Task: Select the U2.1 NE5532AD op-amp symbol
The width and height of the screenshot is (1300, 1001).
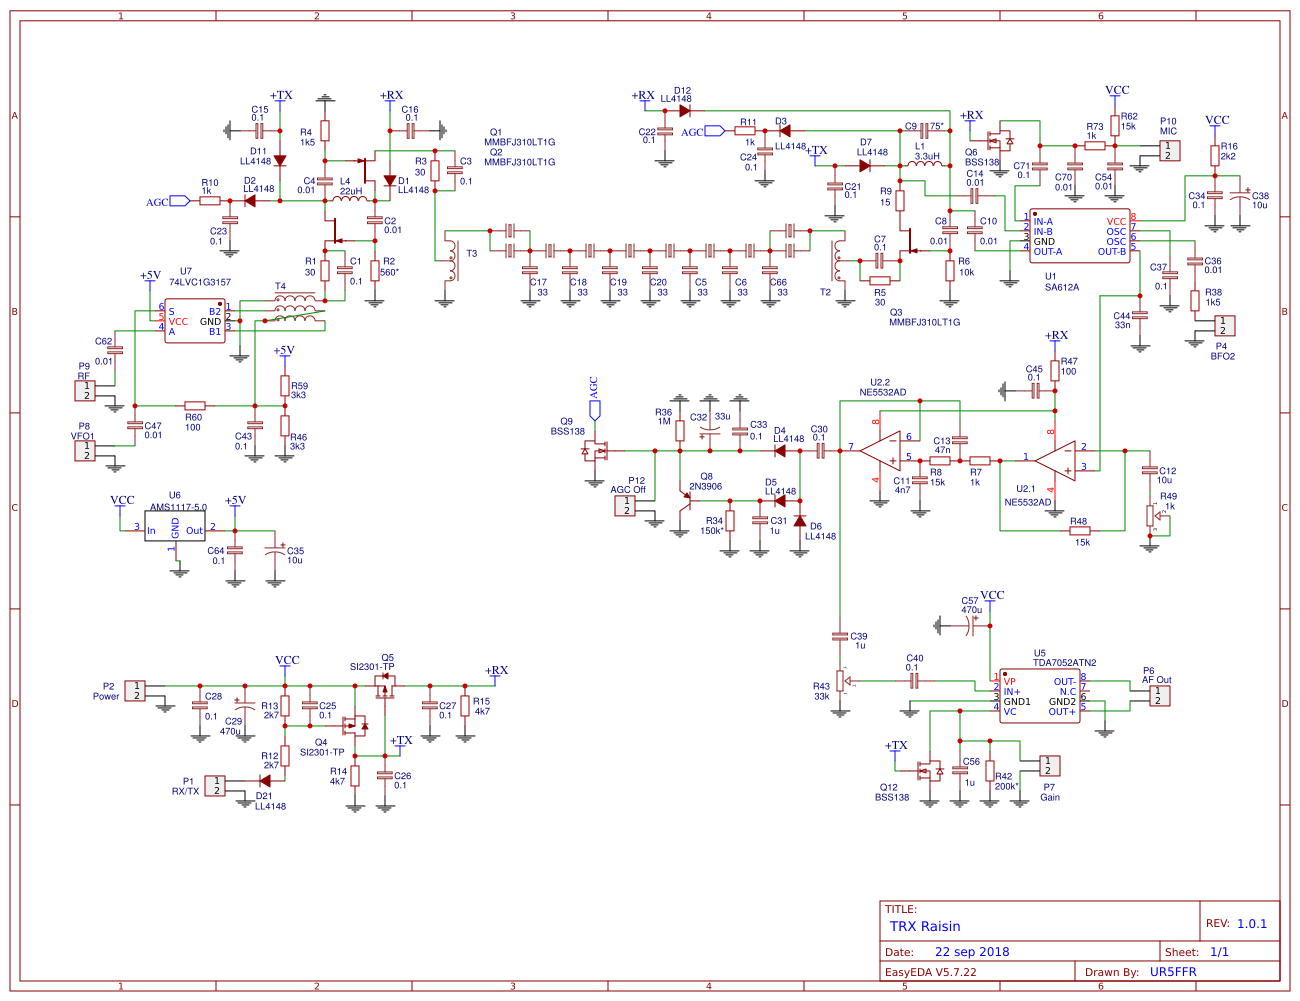Action: click(1054, 459)
